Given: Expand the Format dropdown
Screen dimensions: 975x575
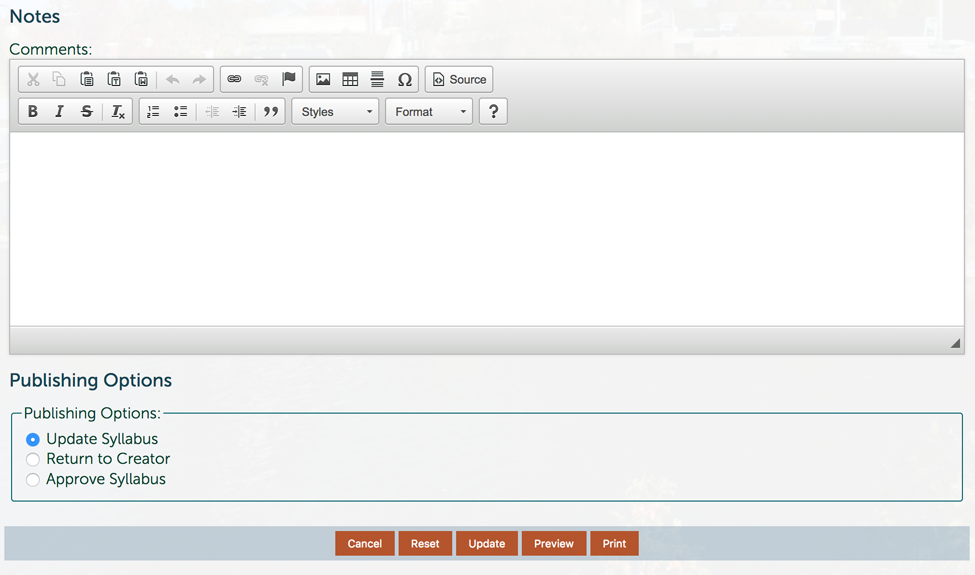Looking at the screenshot, I should (x=429, y=112).
